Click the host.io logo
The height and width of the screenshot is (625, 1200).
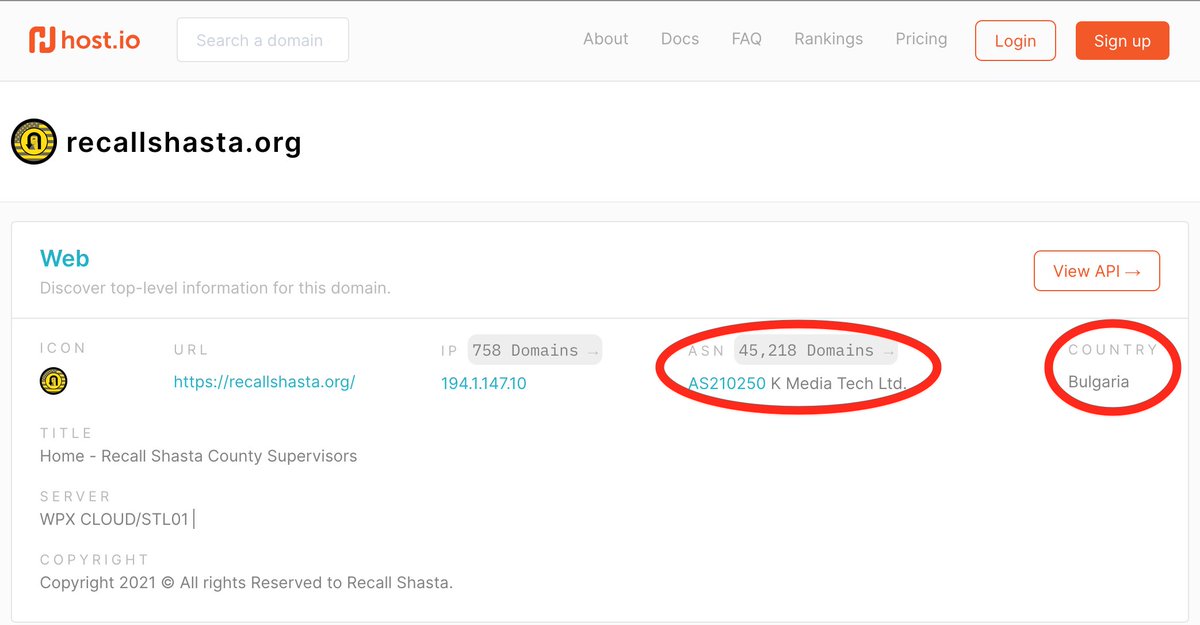coord(84,40)
